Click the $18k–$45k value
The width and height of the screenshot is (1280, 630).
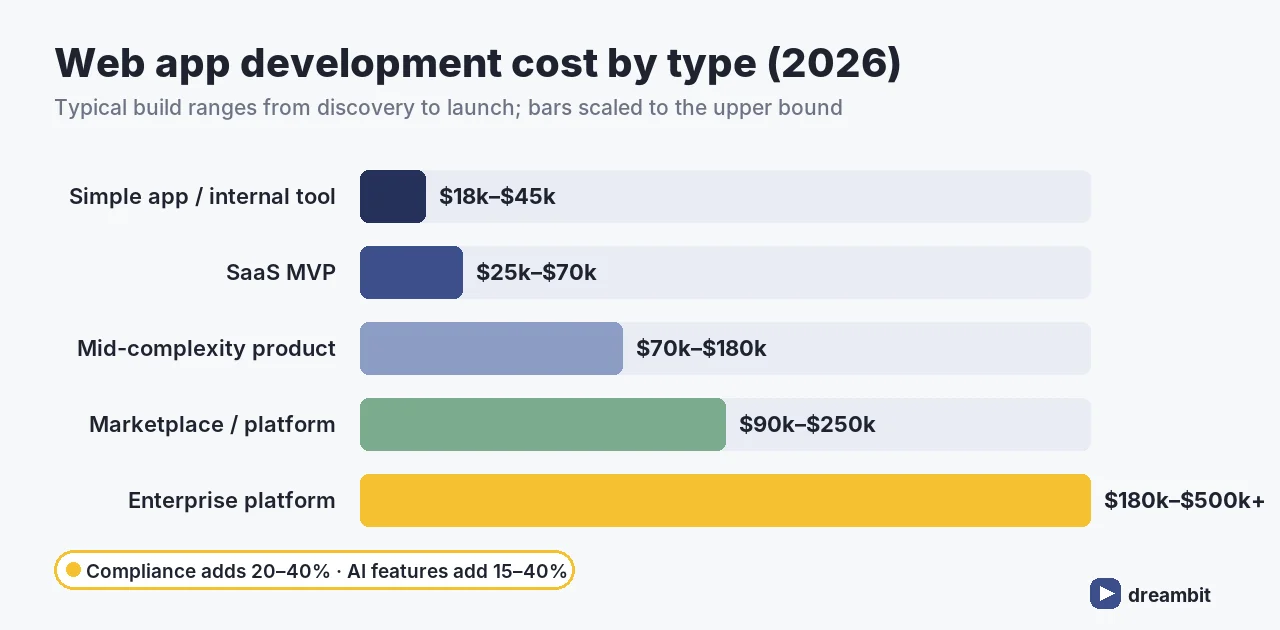click(x=497, y=197)
